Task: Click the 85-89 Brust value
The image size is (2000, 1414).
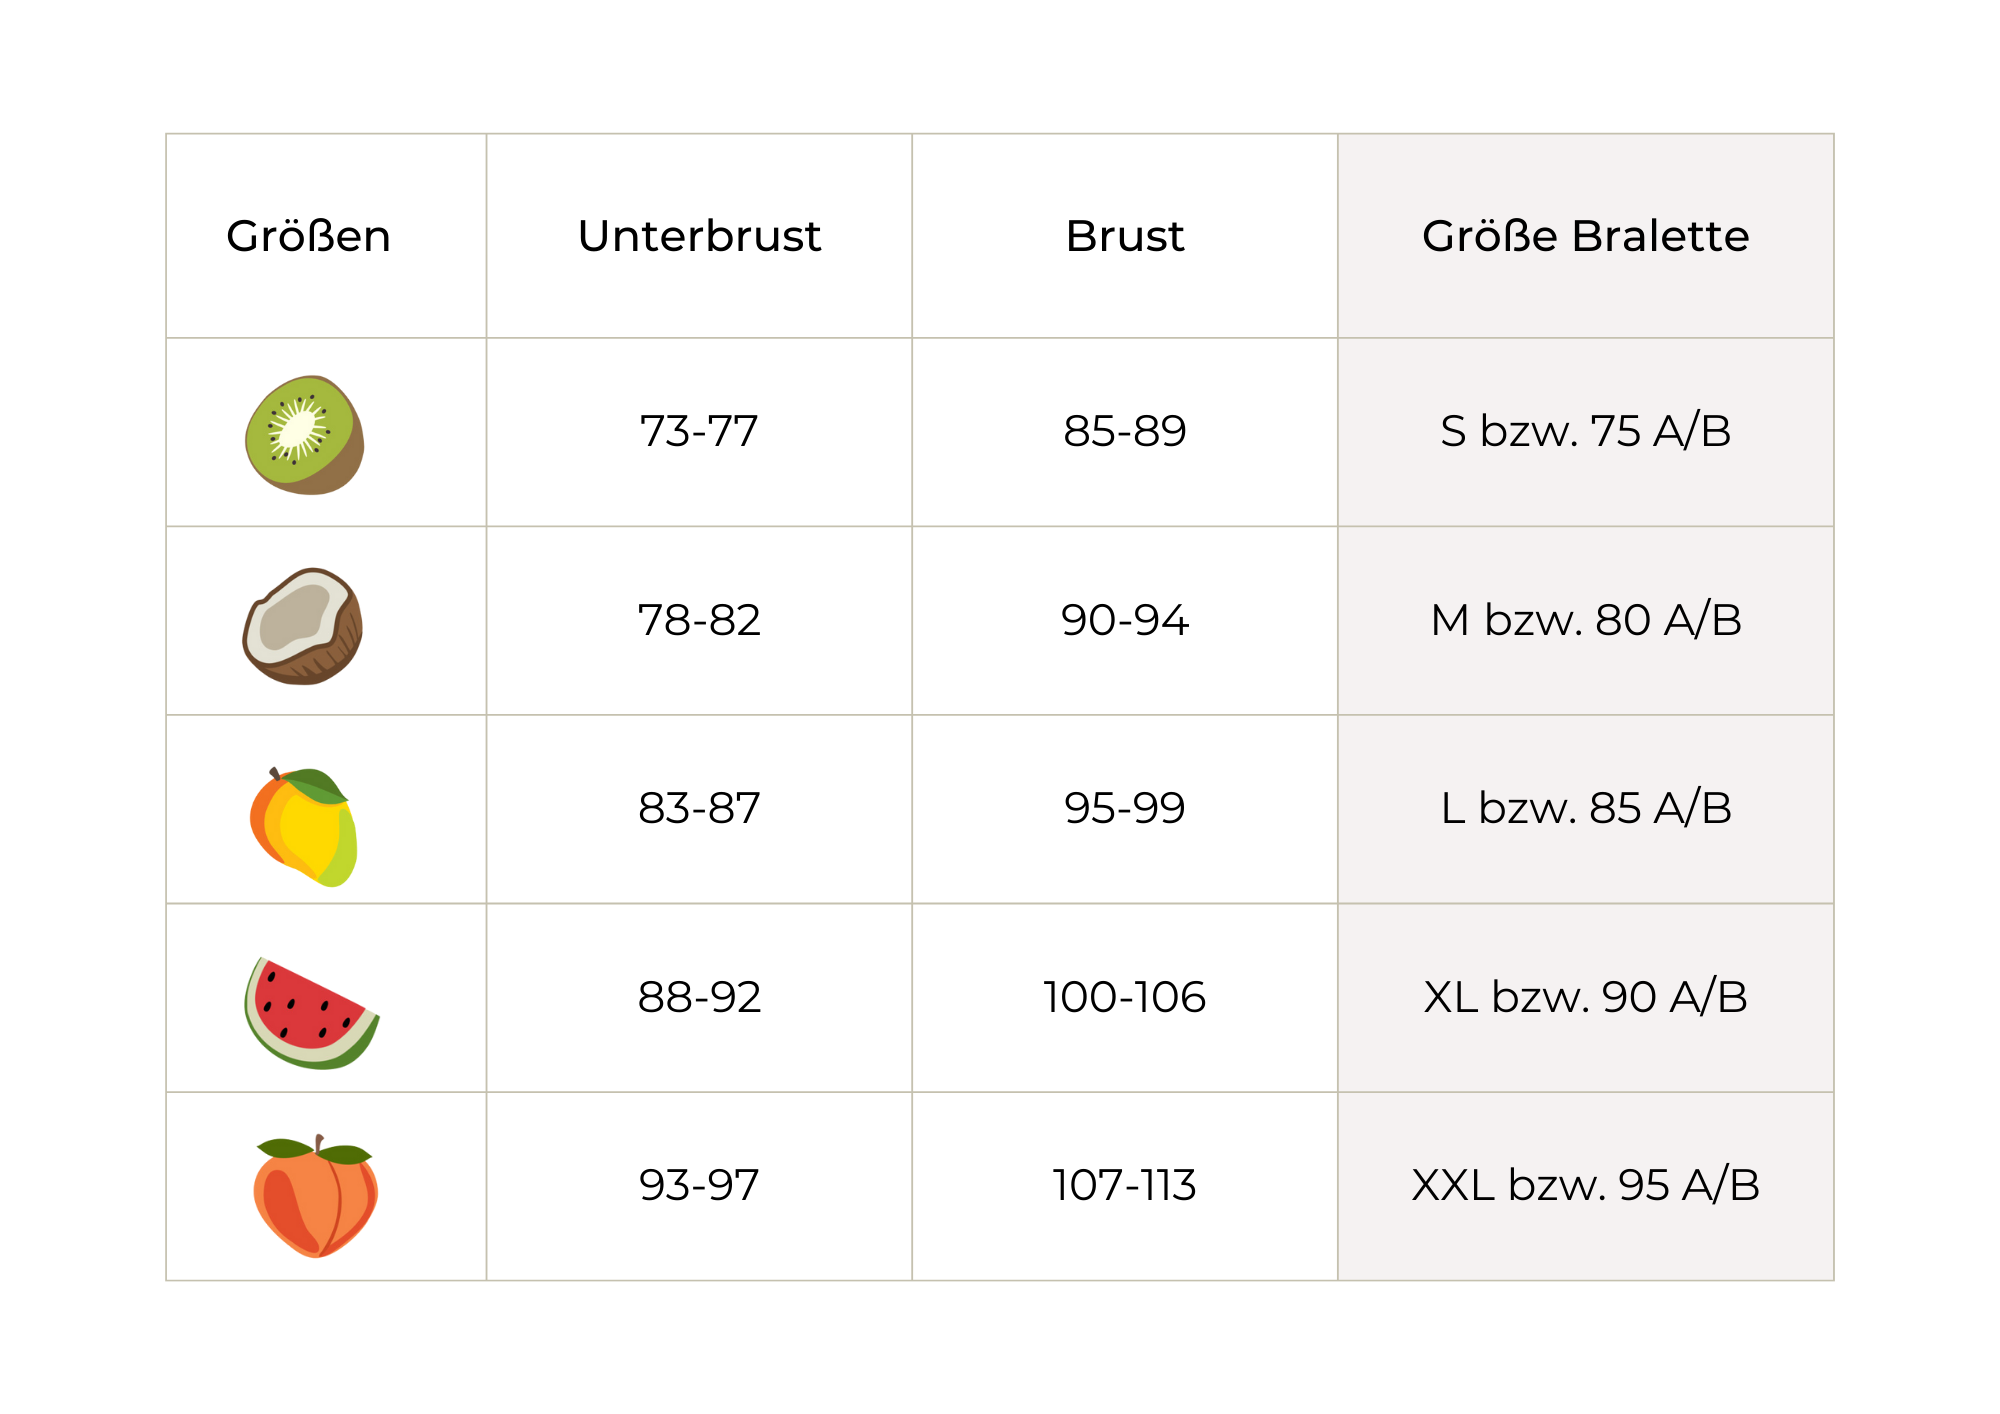Action: 1124,432
